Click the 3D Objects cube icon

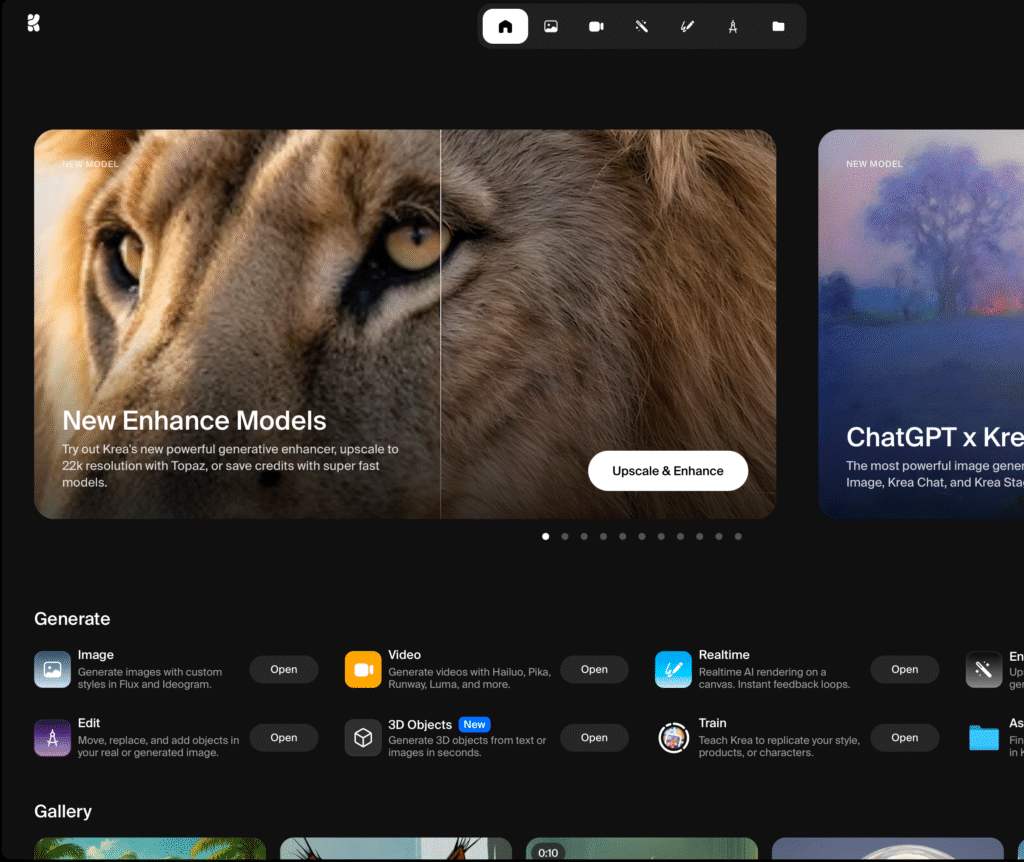363,738
